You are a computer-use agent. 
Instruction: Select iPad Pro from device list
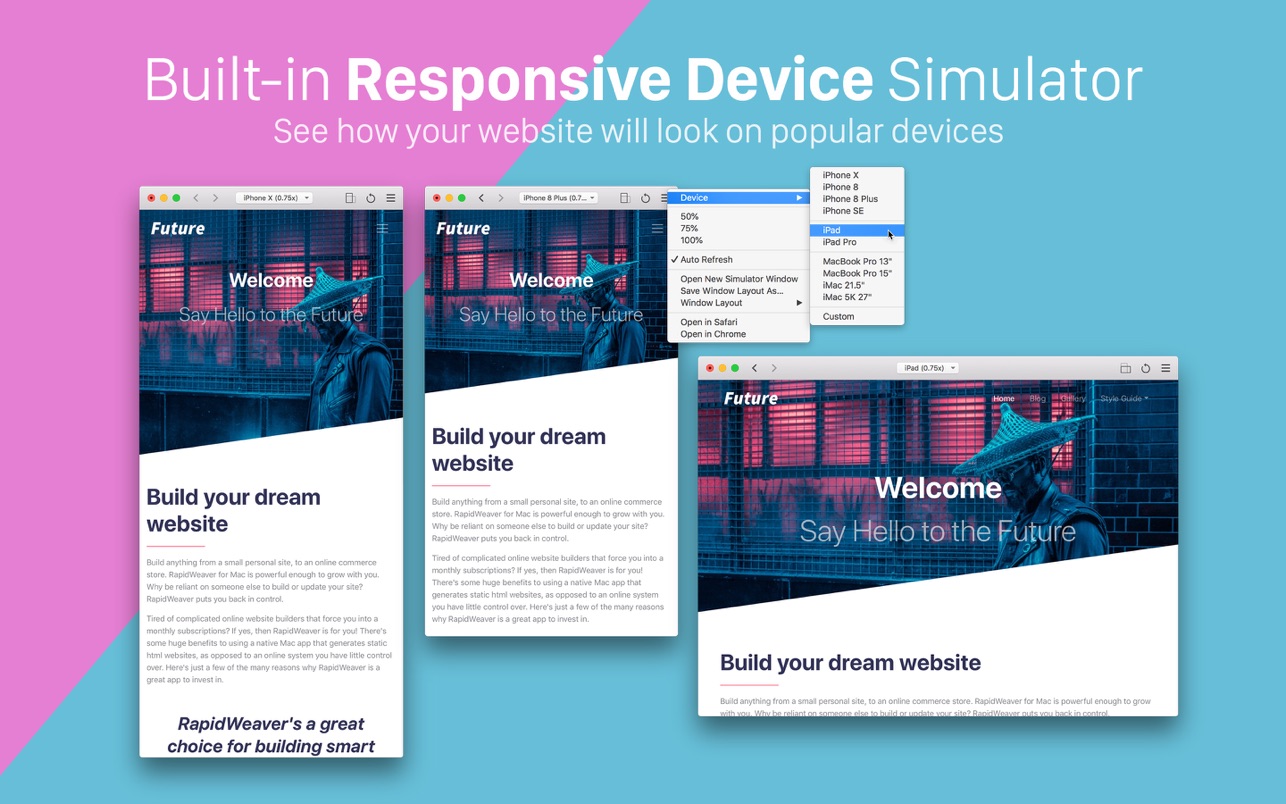839,243
